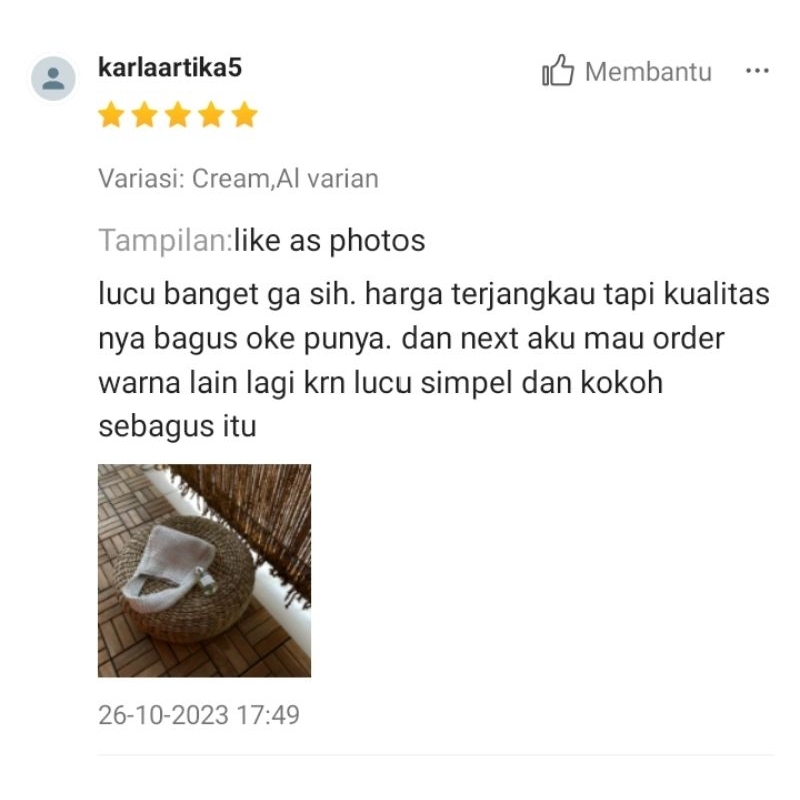Click the first rating star

point(111,114)
